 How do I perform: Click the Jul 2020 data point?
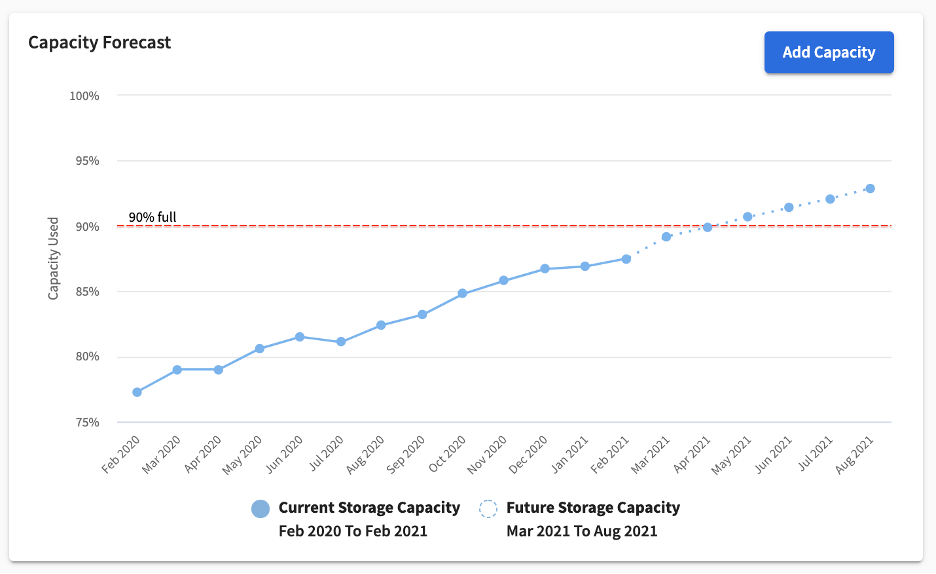(341, 342)
